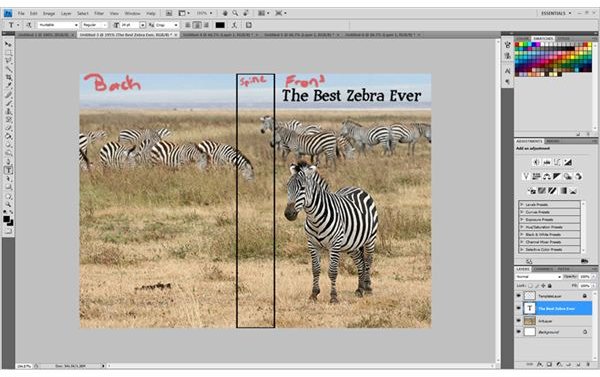
Task: Open the Essentials workspace switcher
Action: click(556, 13)
